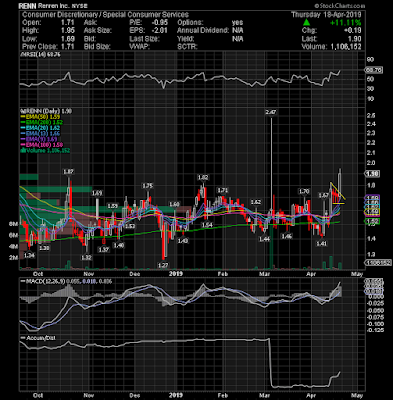
Task: Click the Volume legend bars icon
Action: tap(22, 151)
